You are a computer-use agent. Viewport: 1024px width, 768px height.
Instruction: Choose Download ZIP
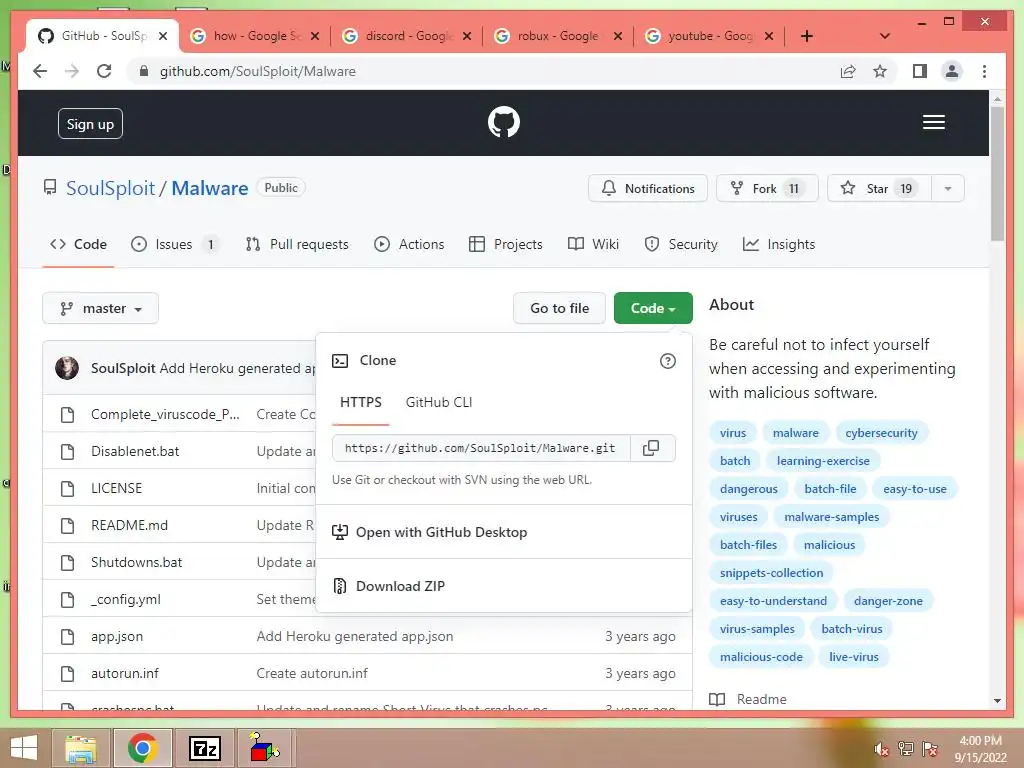pyautogui.click(x=400, y=586)
